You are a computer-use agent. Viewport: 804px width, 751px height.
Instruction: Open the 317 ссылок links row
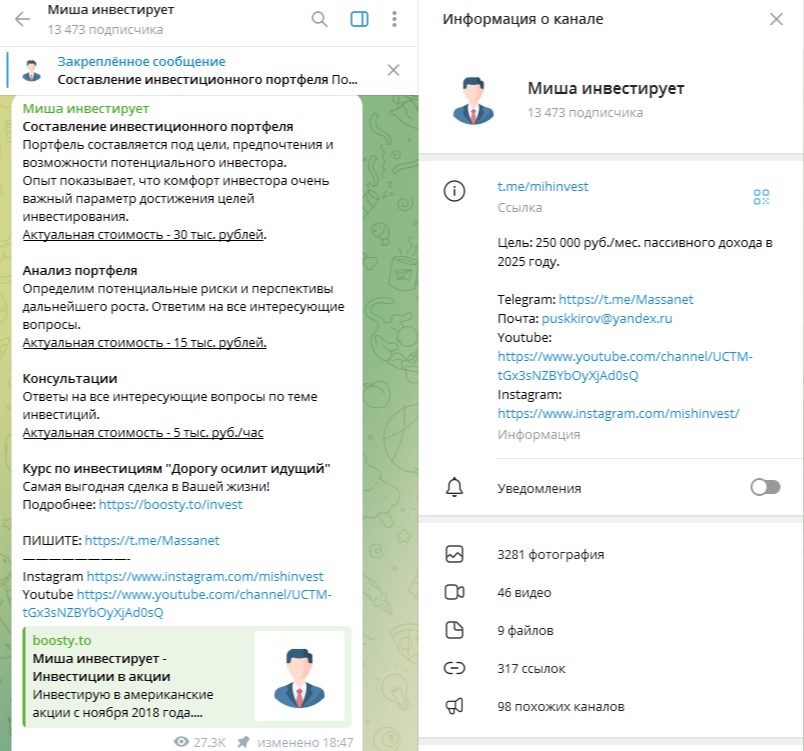pyautogui.click(x=611, y=668)
